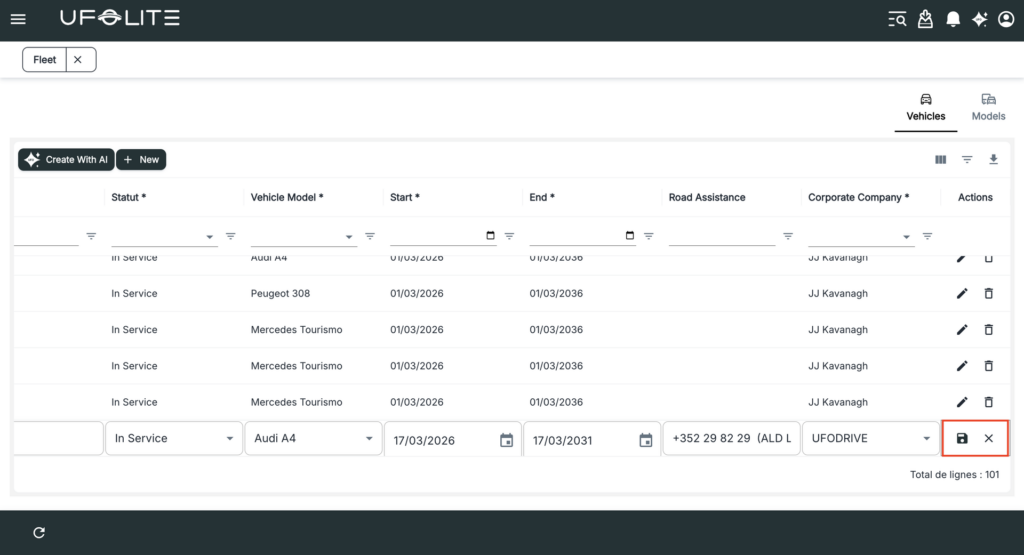Screen dimensions: 1024x555
Task: Click the refresh icon in the footer
Action: click(x=39, y=532)
